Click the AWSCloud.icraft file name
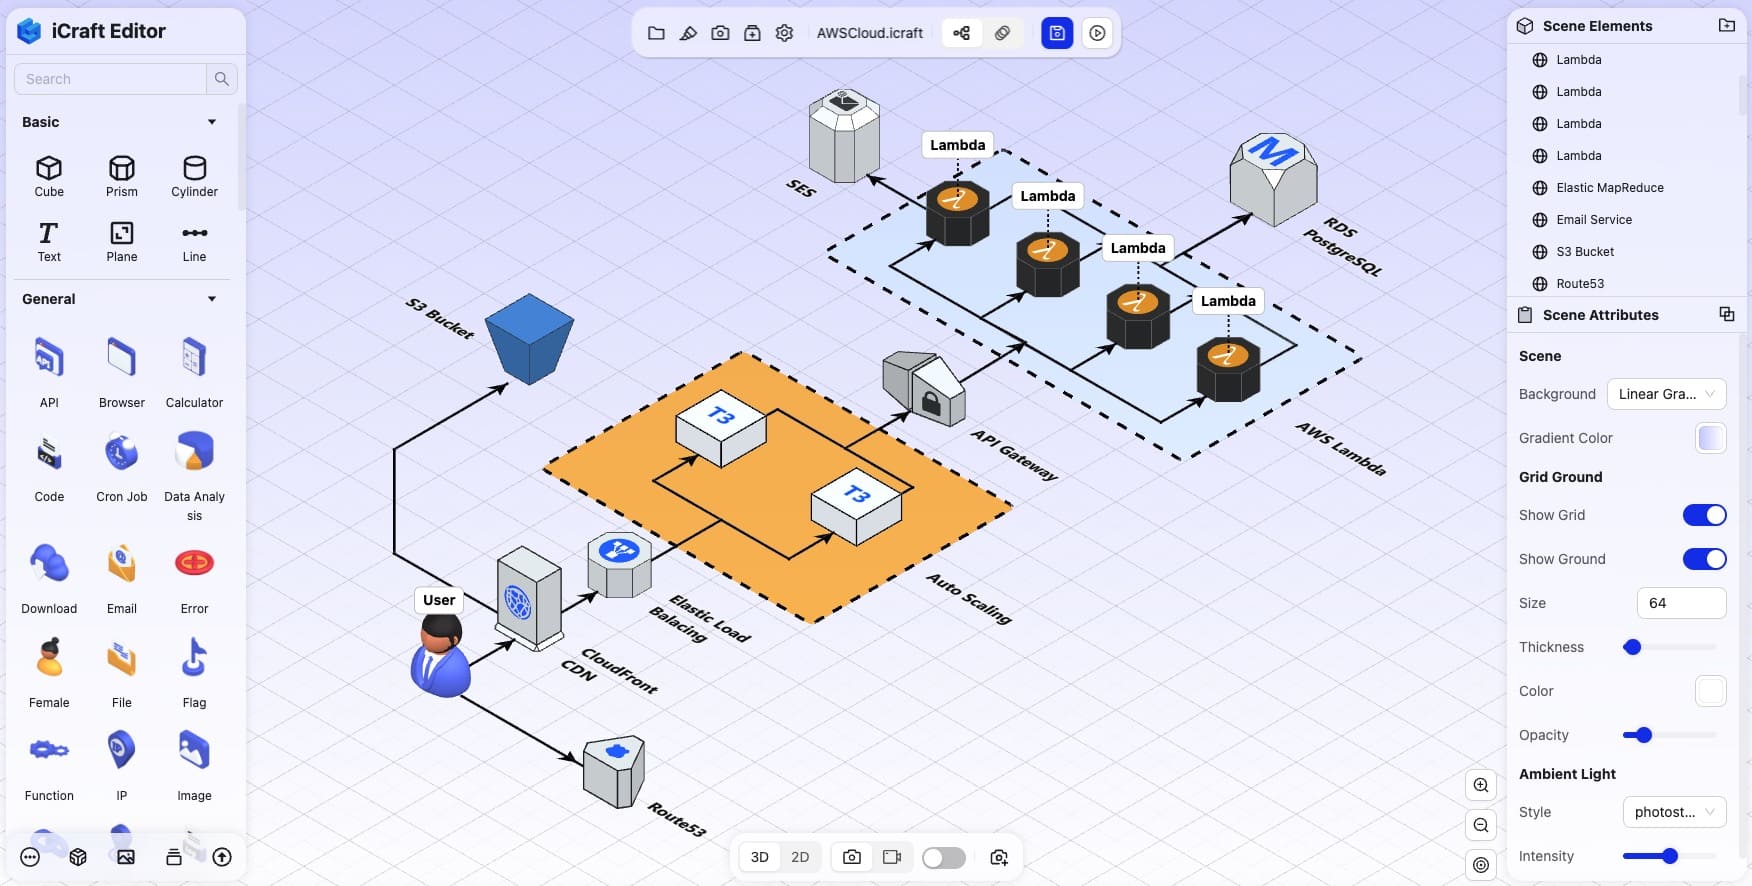This screenshot has width=1752, height=886. coord(870,33)
